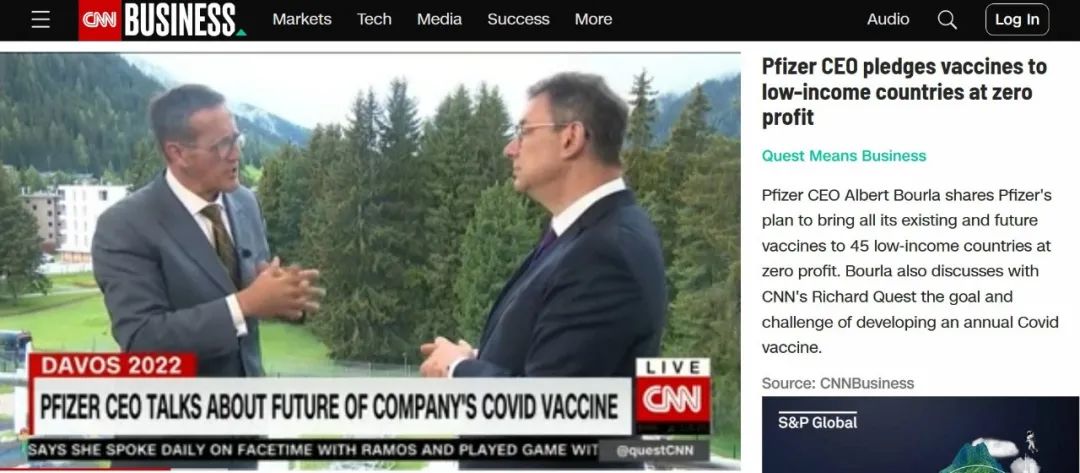The height and width of the screenshot is (473, 1080).
Task: Navigate to the Media section
Action: (x=439, y=19)
